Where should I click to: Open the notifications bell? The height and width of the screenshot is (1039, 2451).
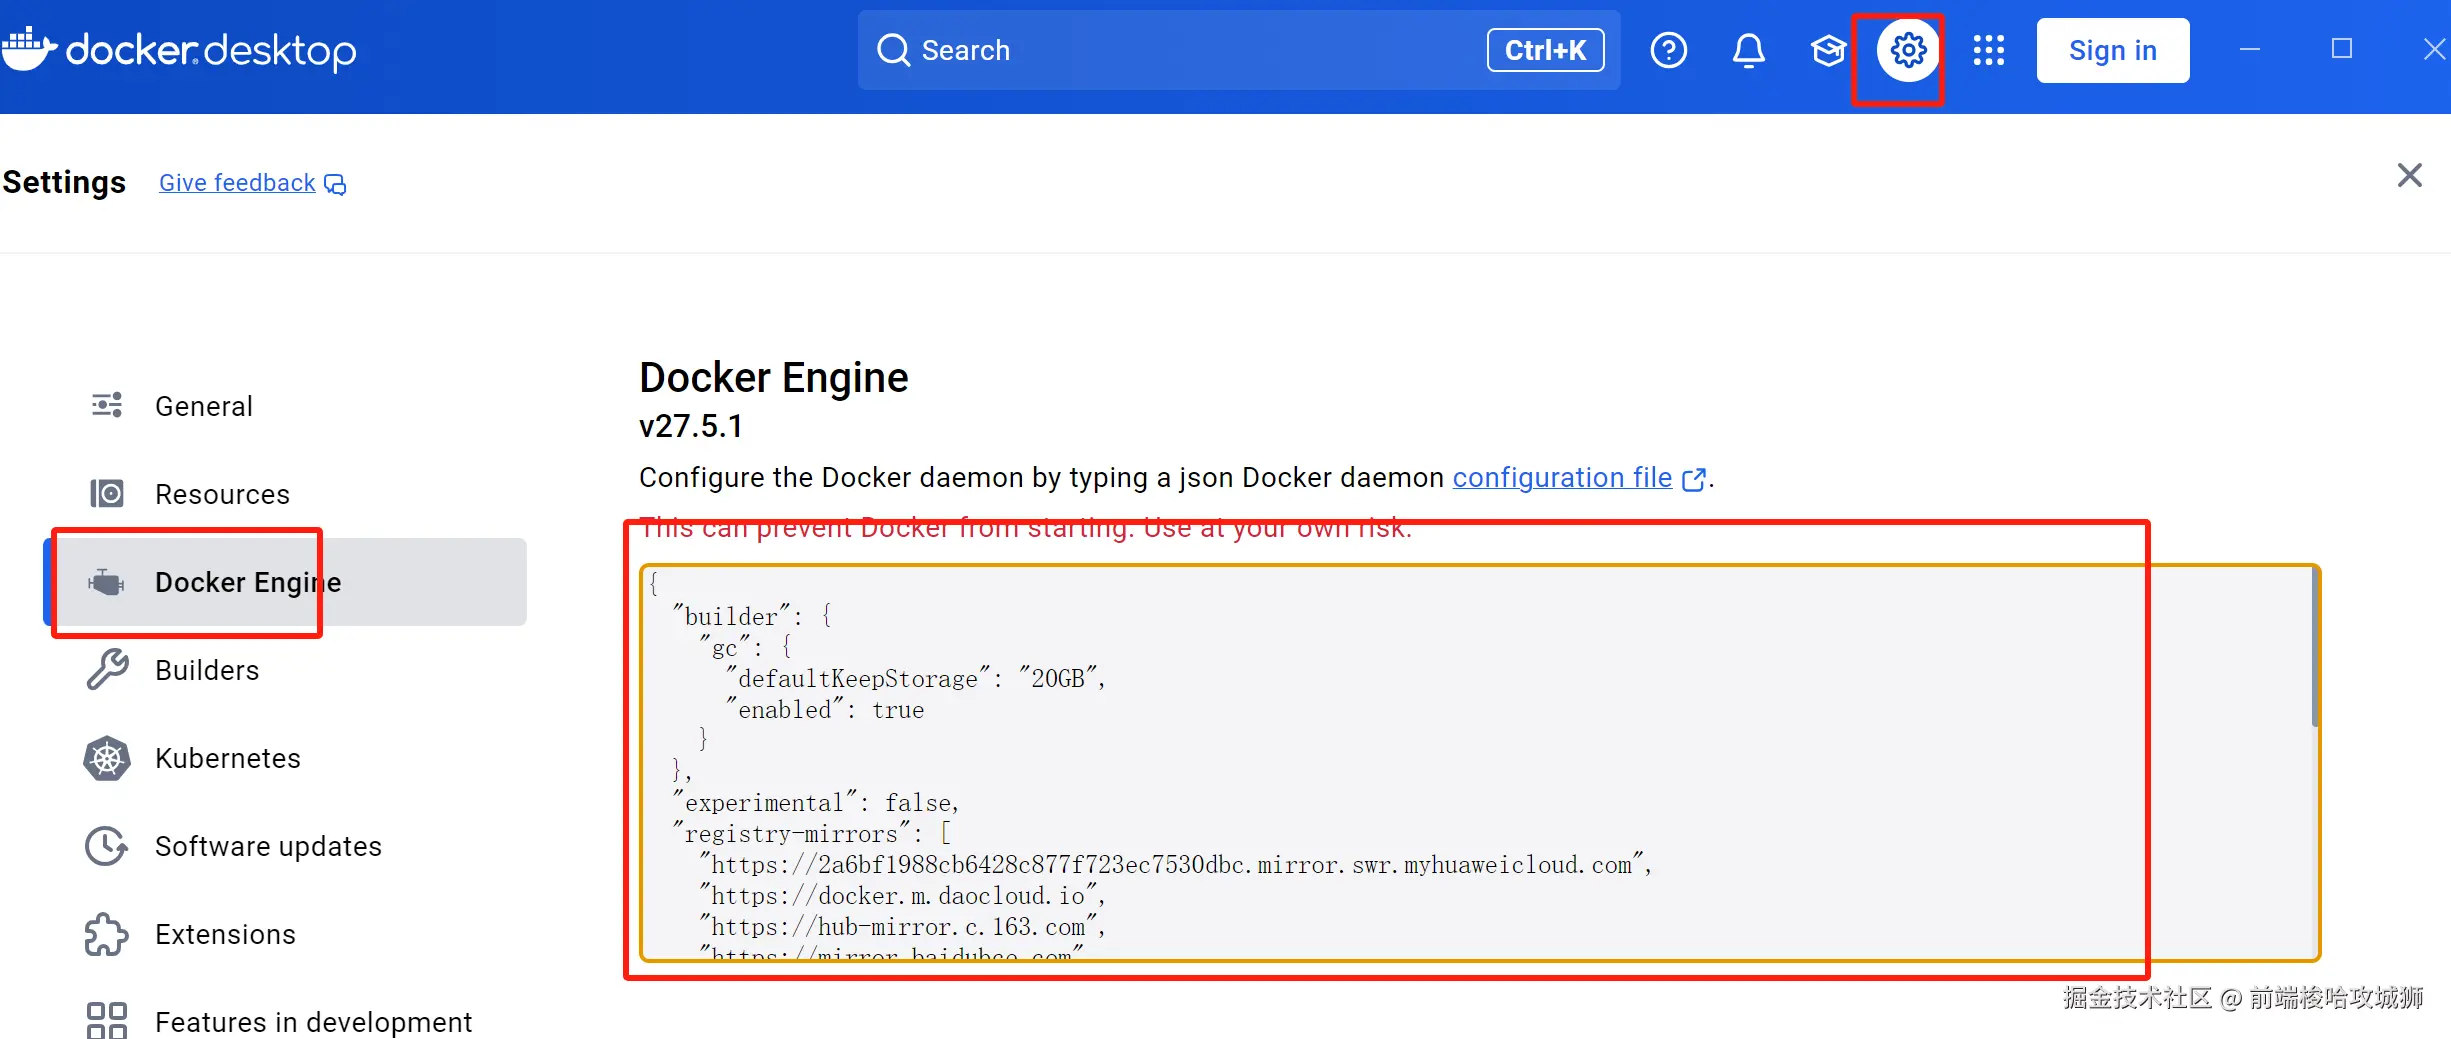(1748, 50)
